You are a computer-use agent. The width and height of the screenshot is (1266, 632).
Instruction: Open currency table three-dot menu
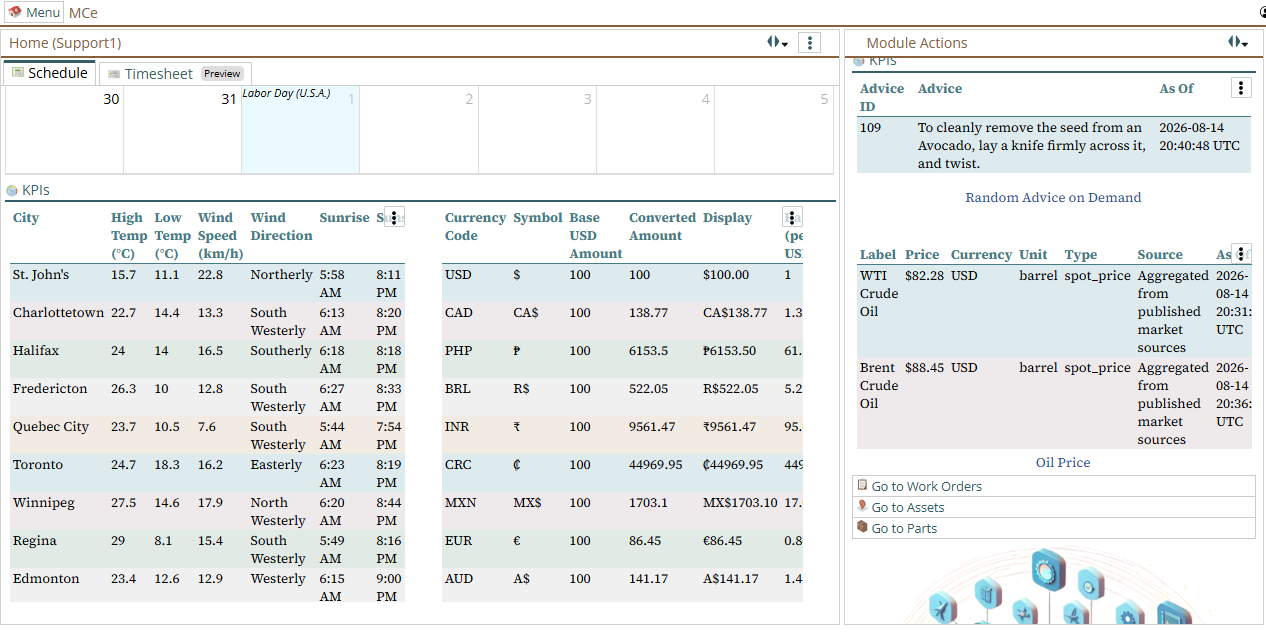792,217
